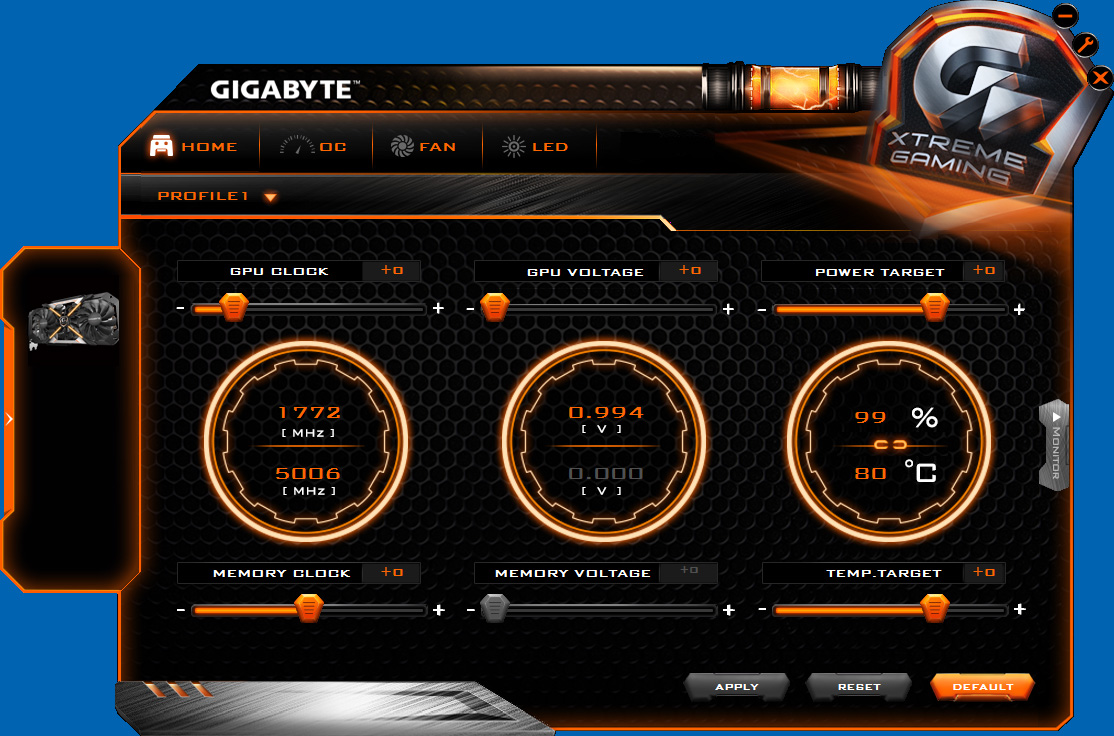Close the app with orange X icon

1100,77
